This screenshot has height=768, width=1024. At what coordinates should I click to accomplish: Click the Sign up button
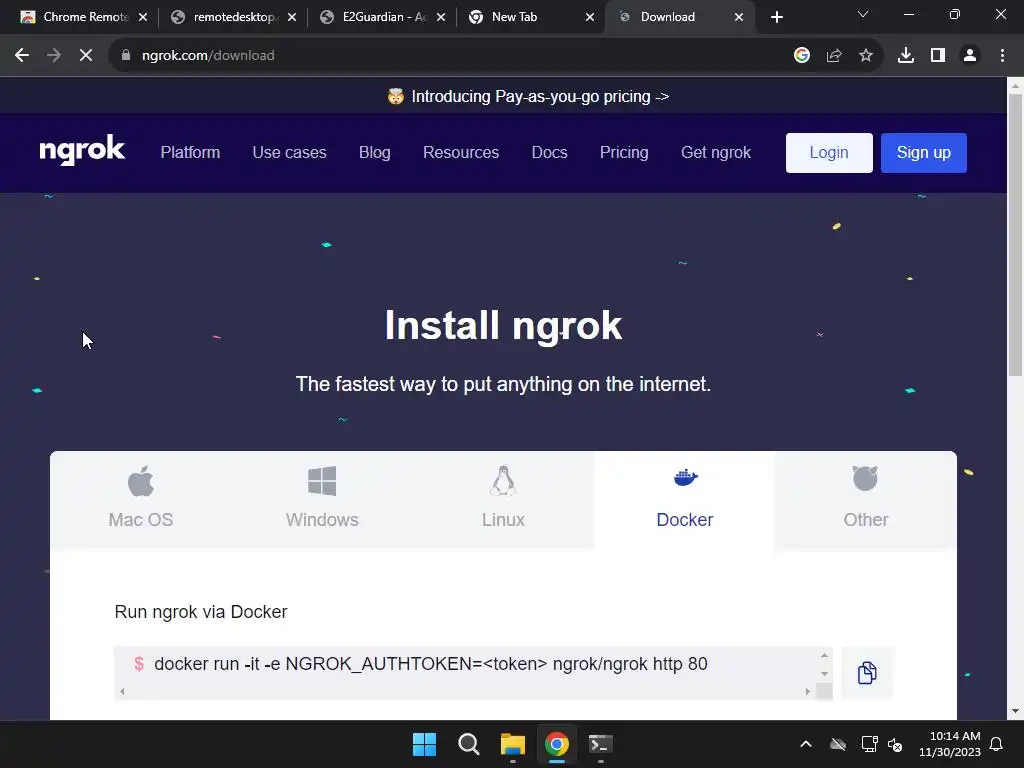tap(923, 153)
